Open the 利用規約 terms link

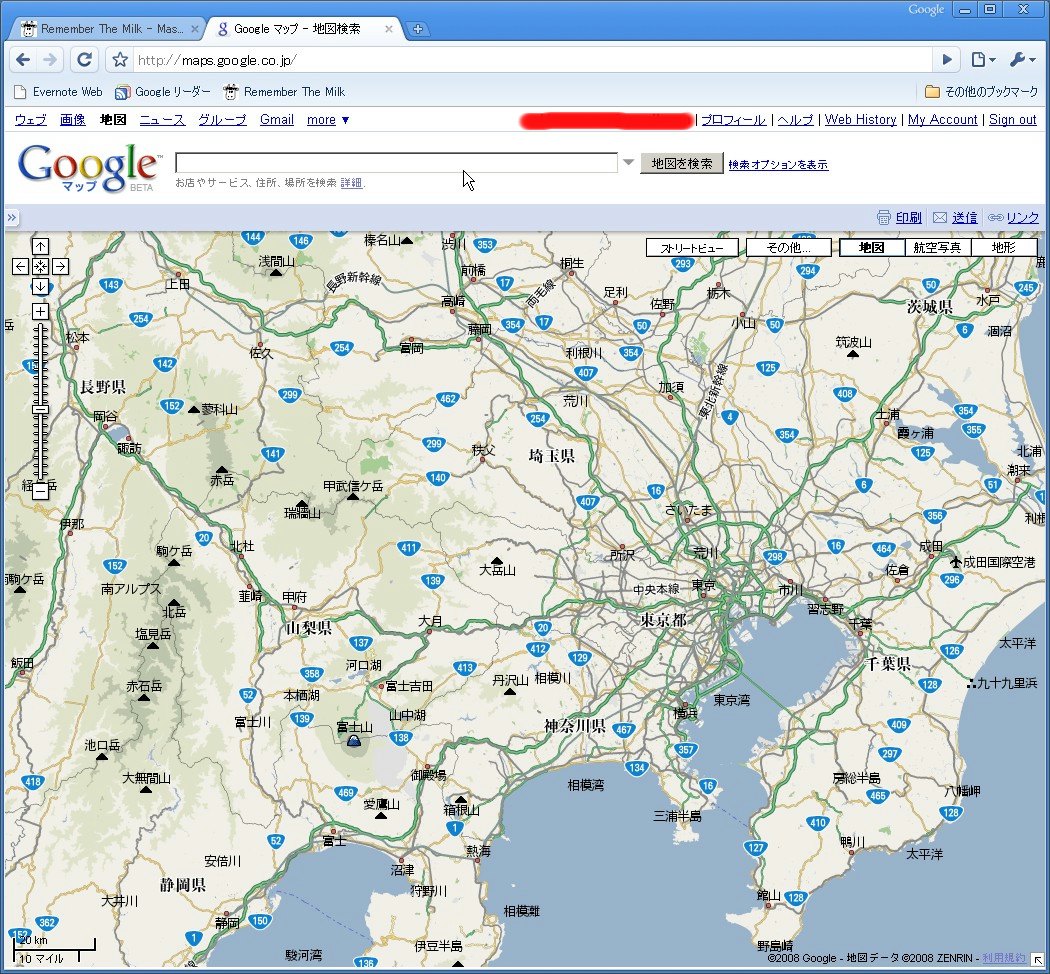point(1003,958)
